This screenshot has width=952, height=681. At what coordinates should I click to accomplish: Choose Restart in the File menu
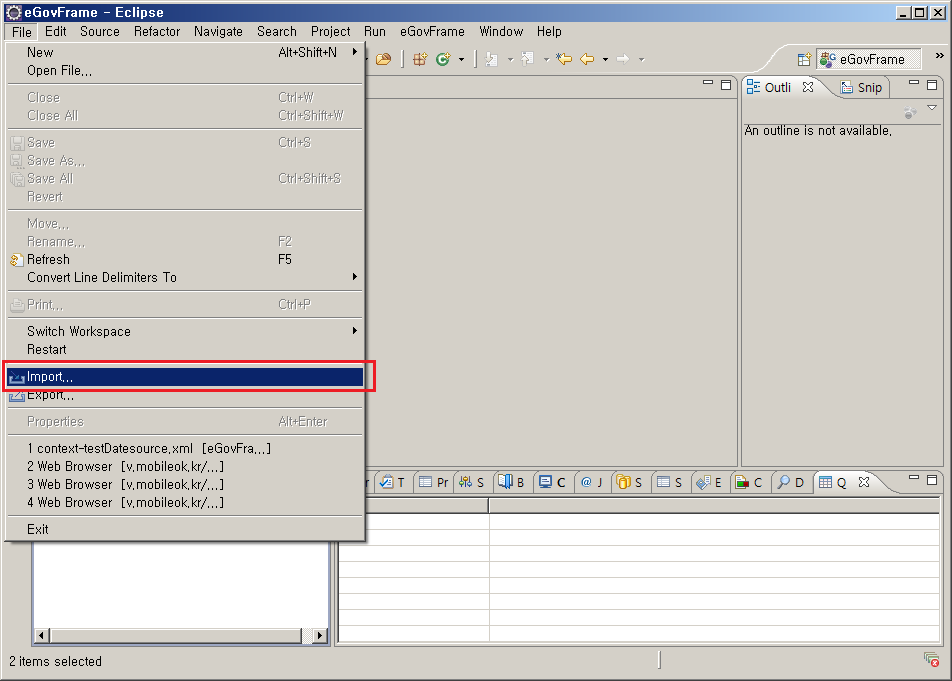point(47,349)
